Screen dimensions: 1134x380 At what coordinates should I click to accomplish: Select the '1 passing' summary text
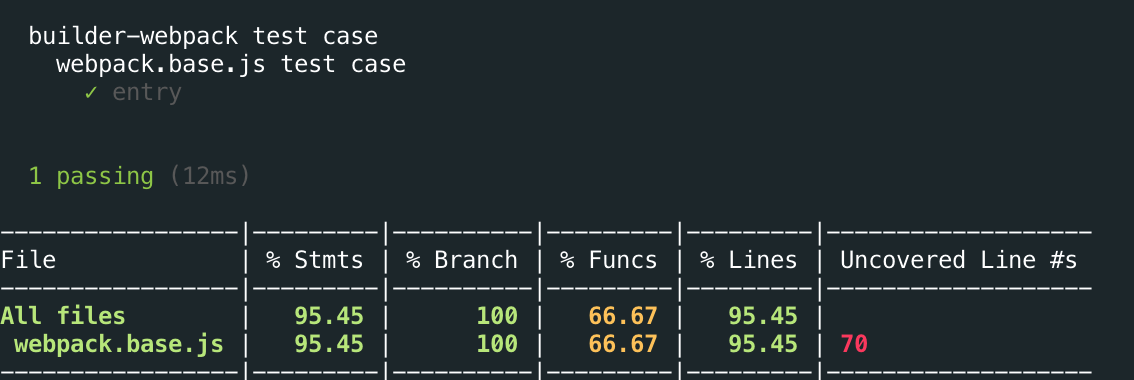point(91,177)
